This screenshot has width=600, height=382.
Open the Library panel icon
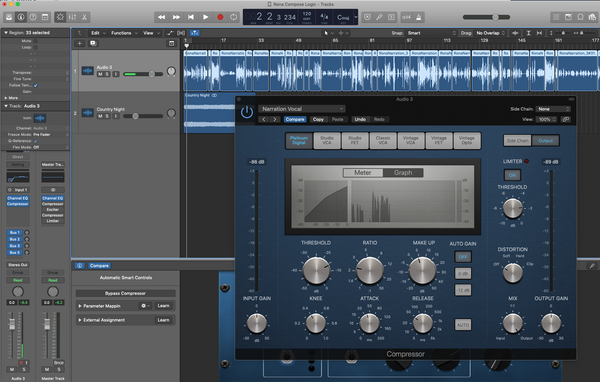(x=9, y=17)
